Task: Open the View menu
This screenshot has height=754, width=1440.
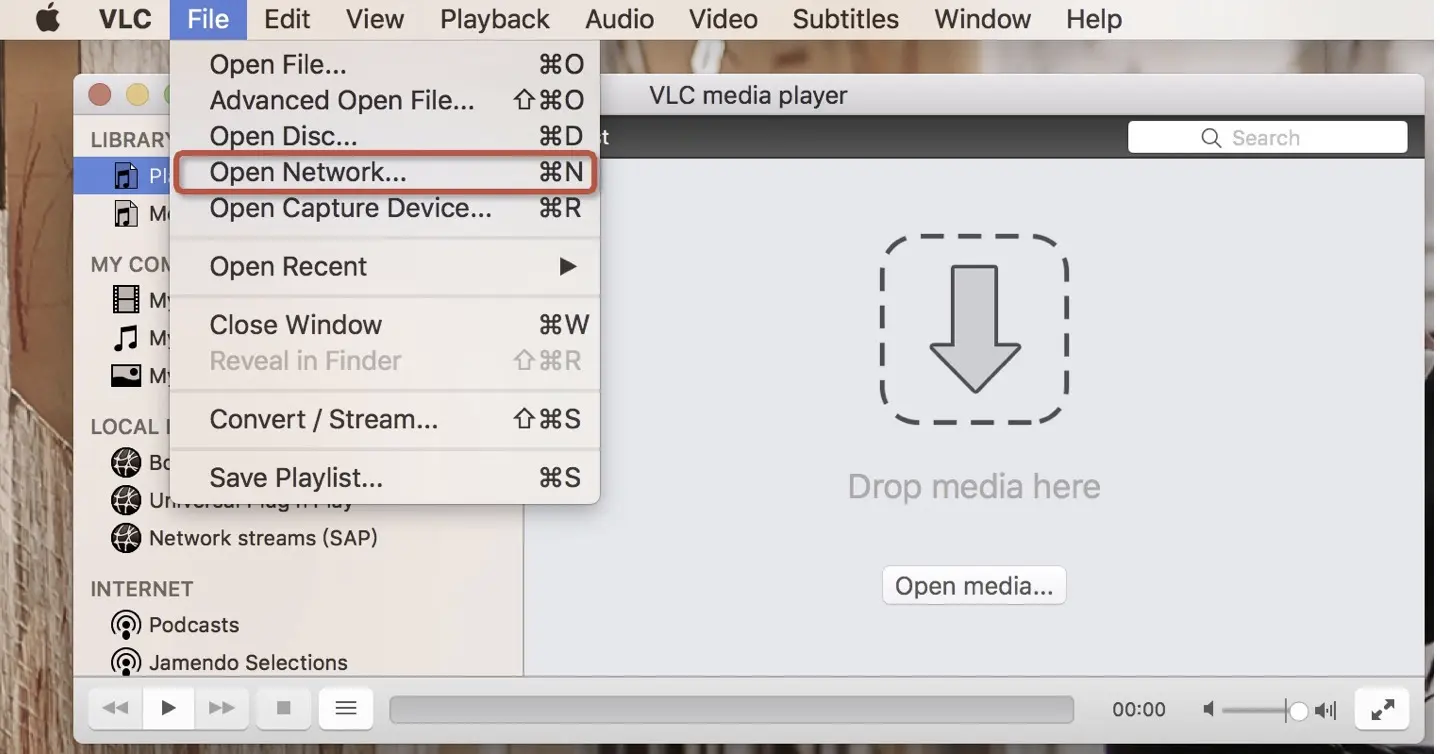Action: pos(375,19)
